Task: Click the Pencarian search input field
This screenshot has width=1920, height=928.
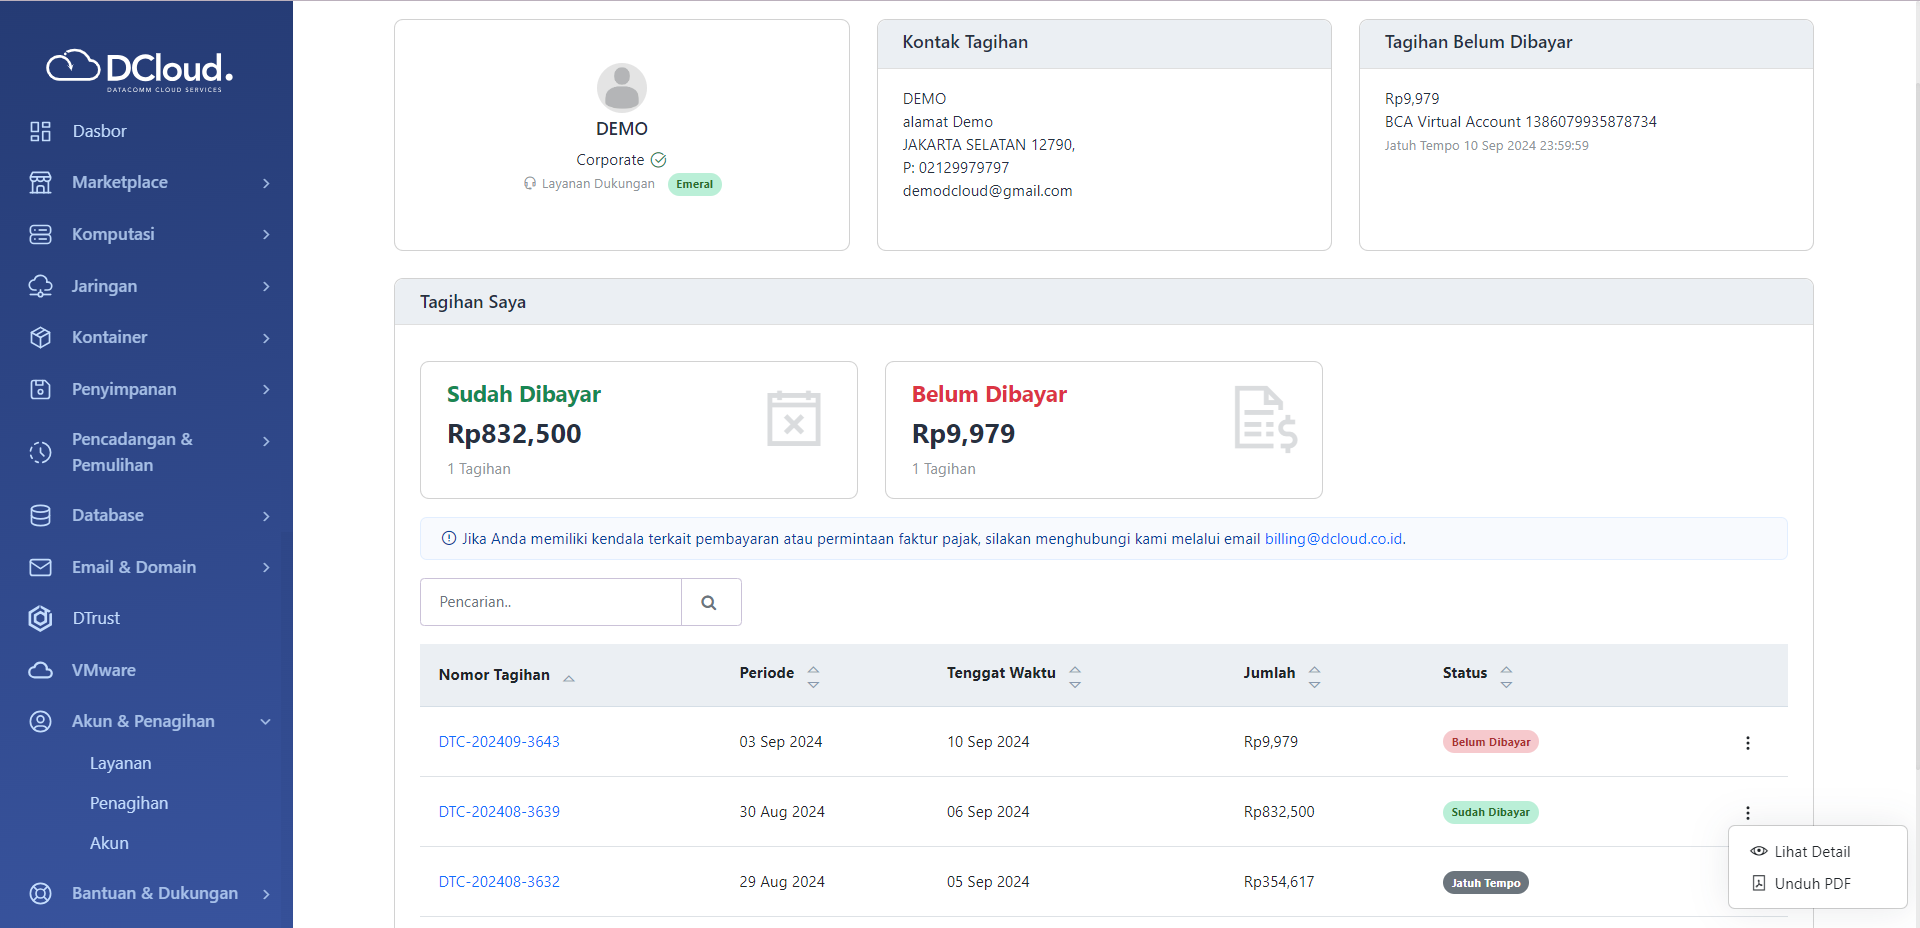Action: [x=550, y=602]
